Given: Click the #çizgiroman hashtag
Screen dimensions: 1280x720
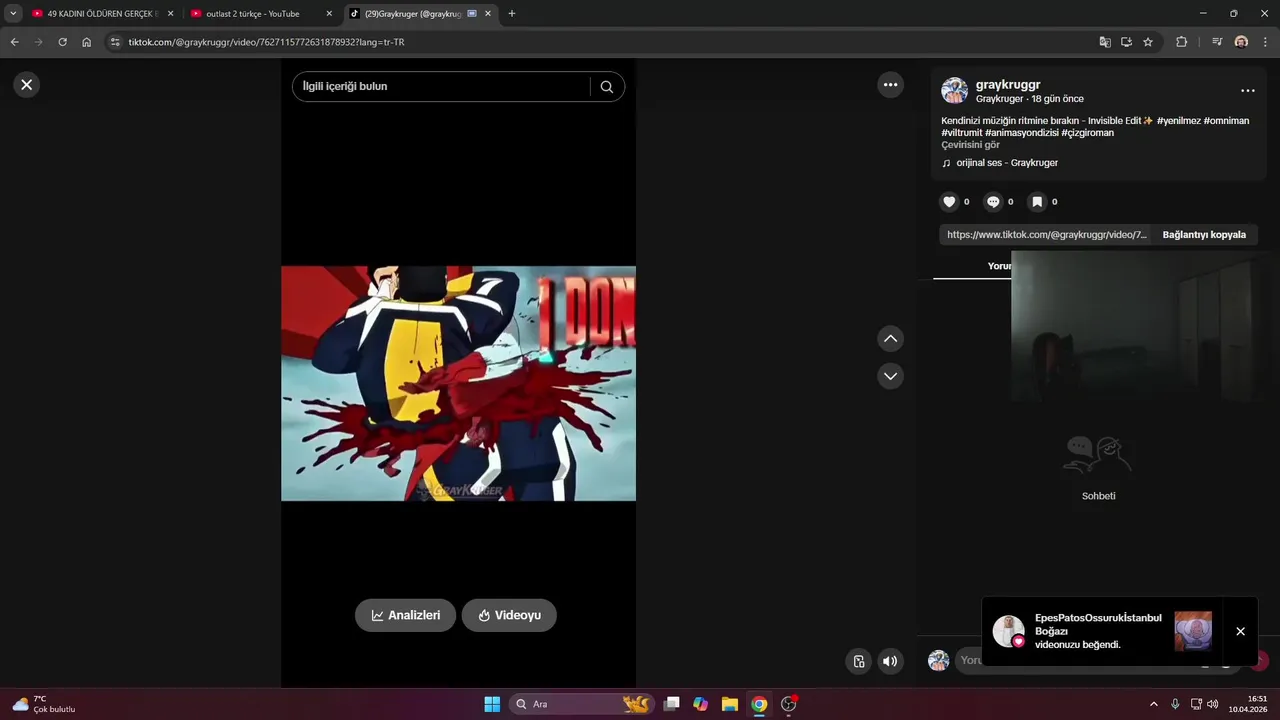Looking at the screenshot, I should (x=1087, y=133).
